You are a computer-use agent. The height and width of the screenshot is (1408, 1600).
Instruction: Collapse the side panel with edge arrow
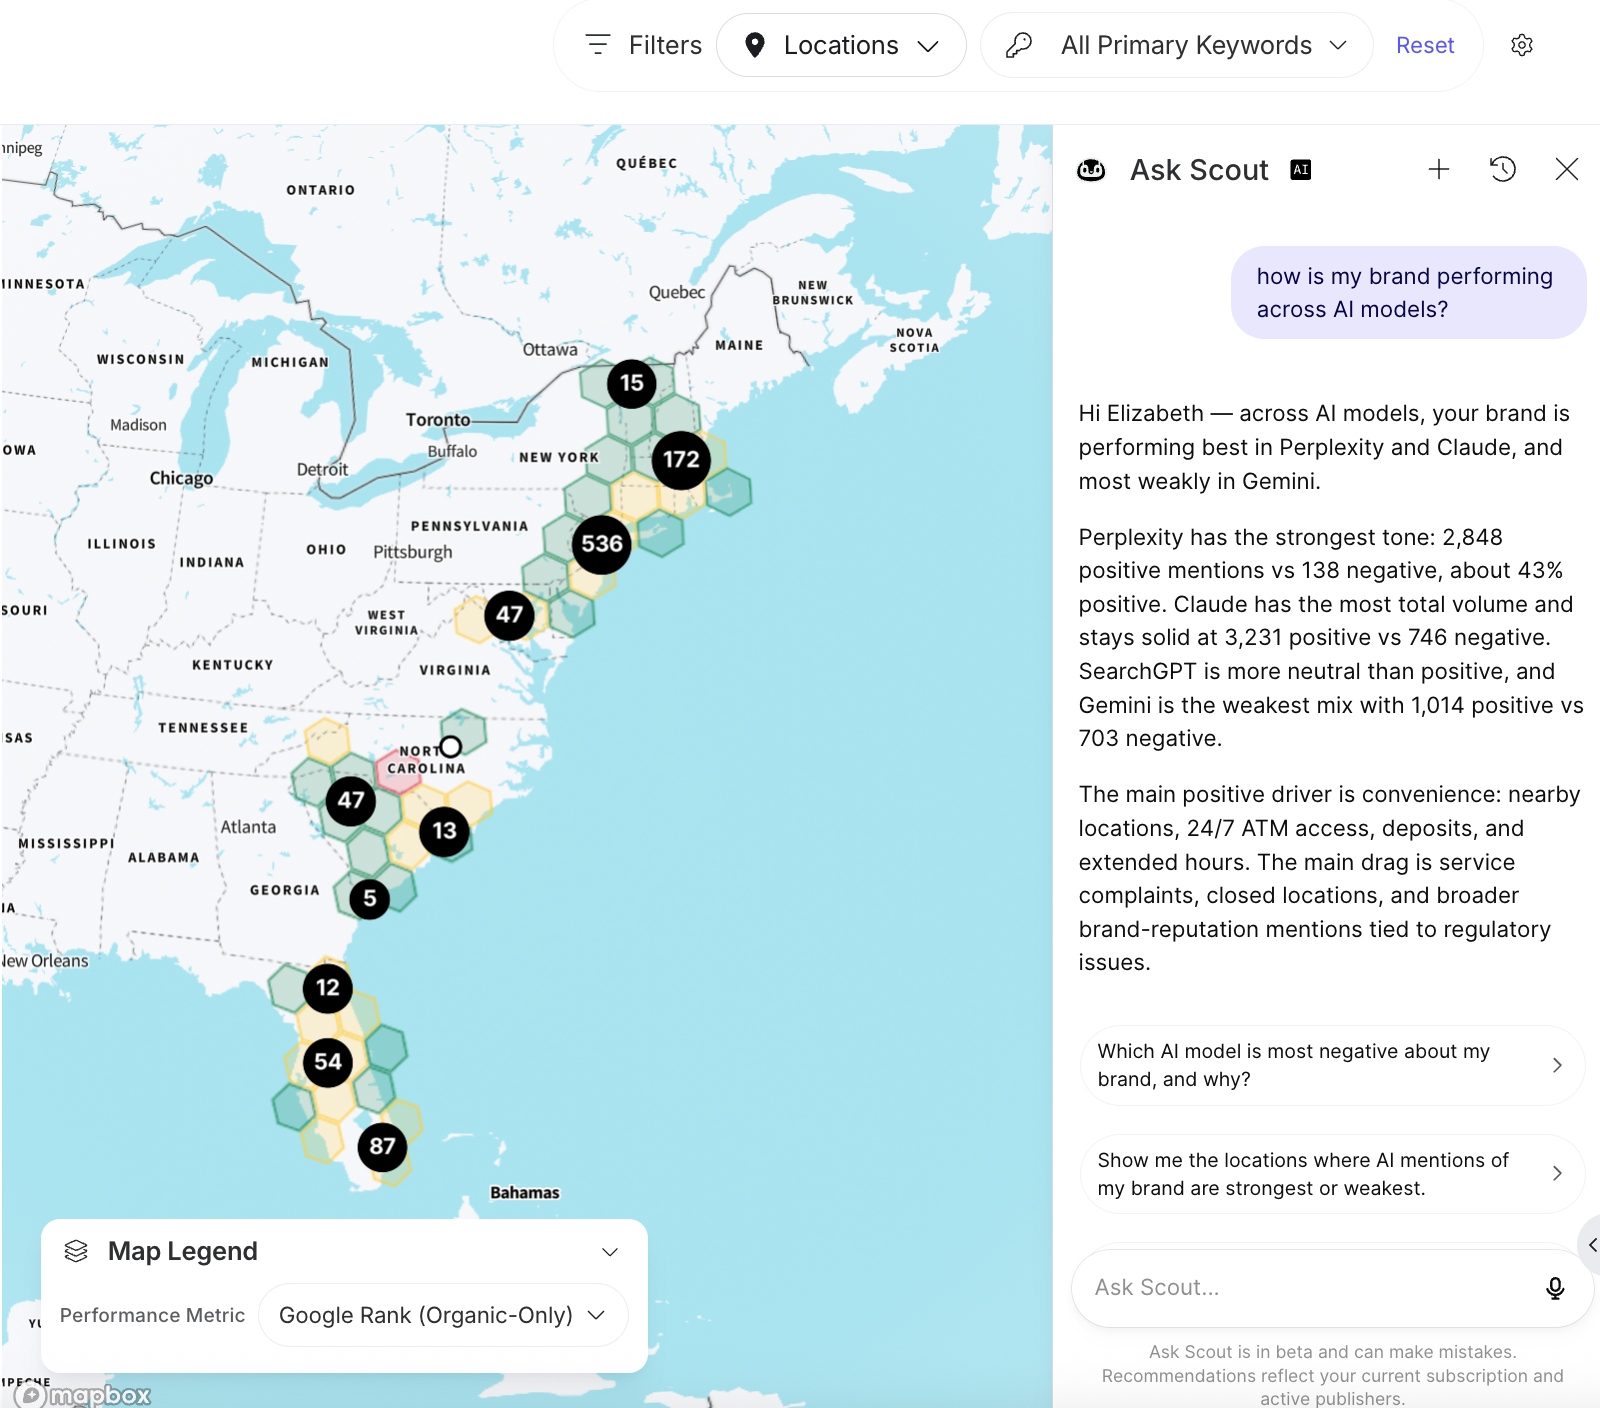click(1591, 1245)
